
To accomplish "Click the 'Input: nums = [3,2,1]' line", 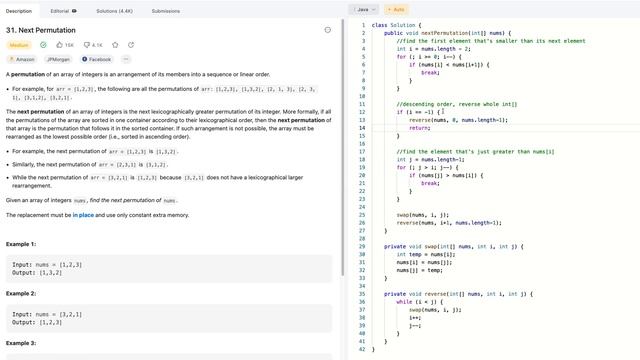I will pyautogui.click(x=47, y=315).
